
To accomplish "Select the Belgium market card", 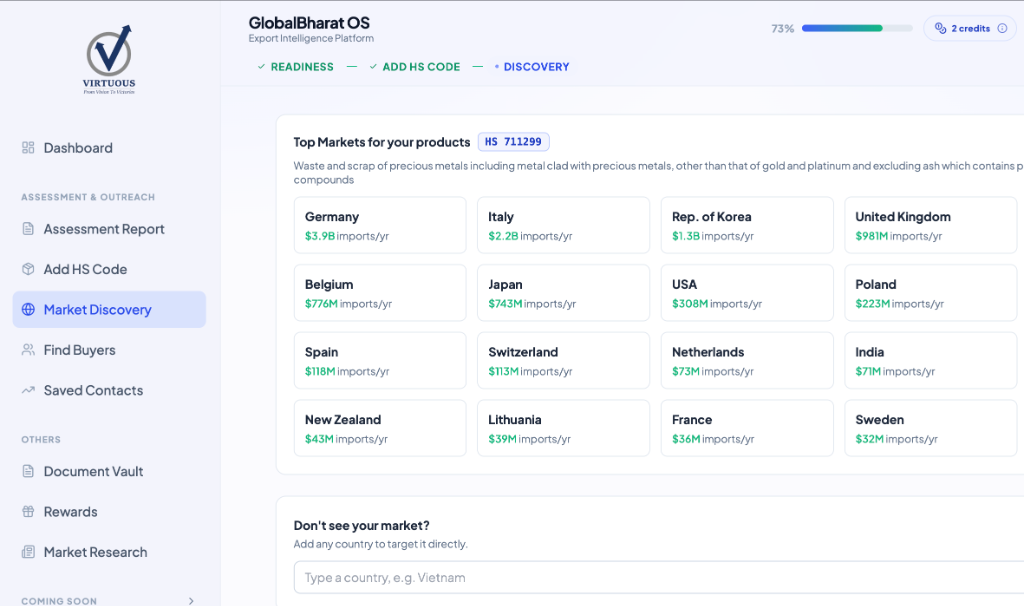I will coord(380,293).
